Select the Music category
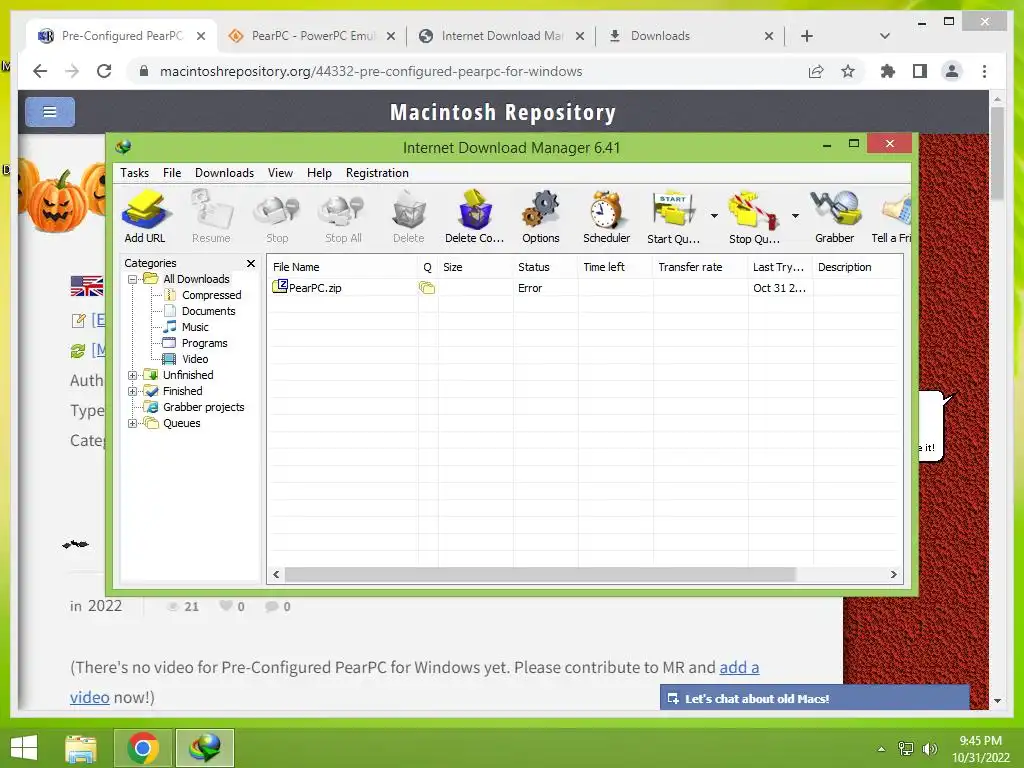The width and height of the screenshot is (1024, 768). click(x=195, y=327)
